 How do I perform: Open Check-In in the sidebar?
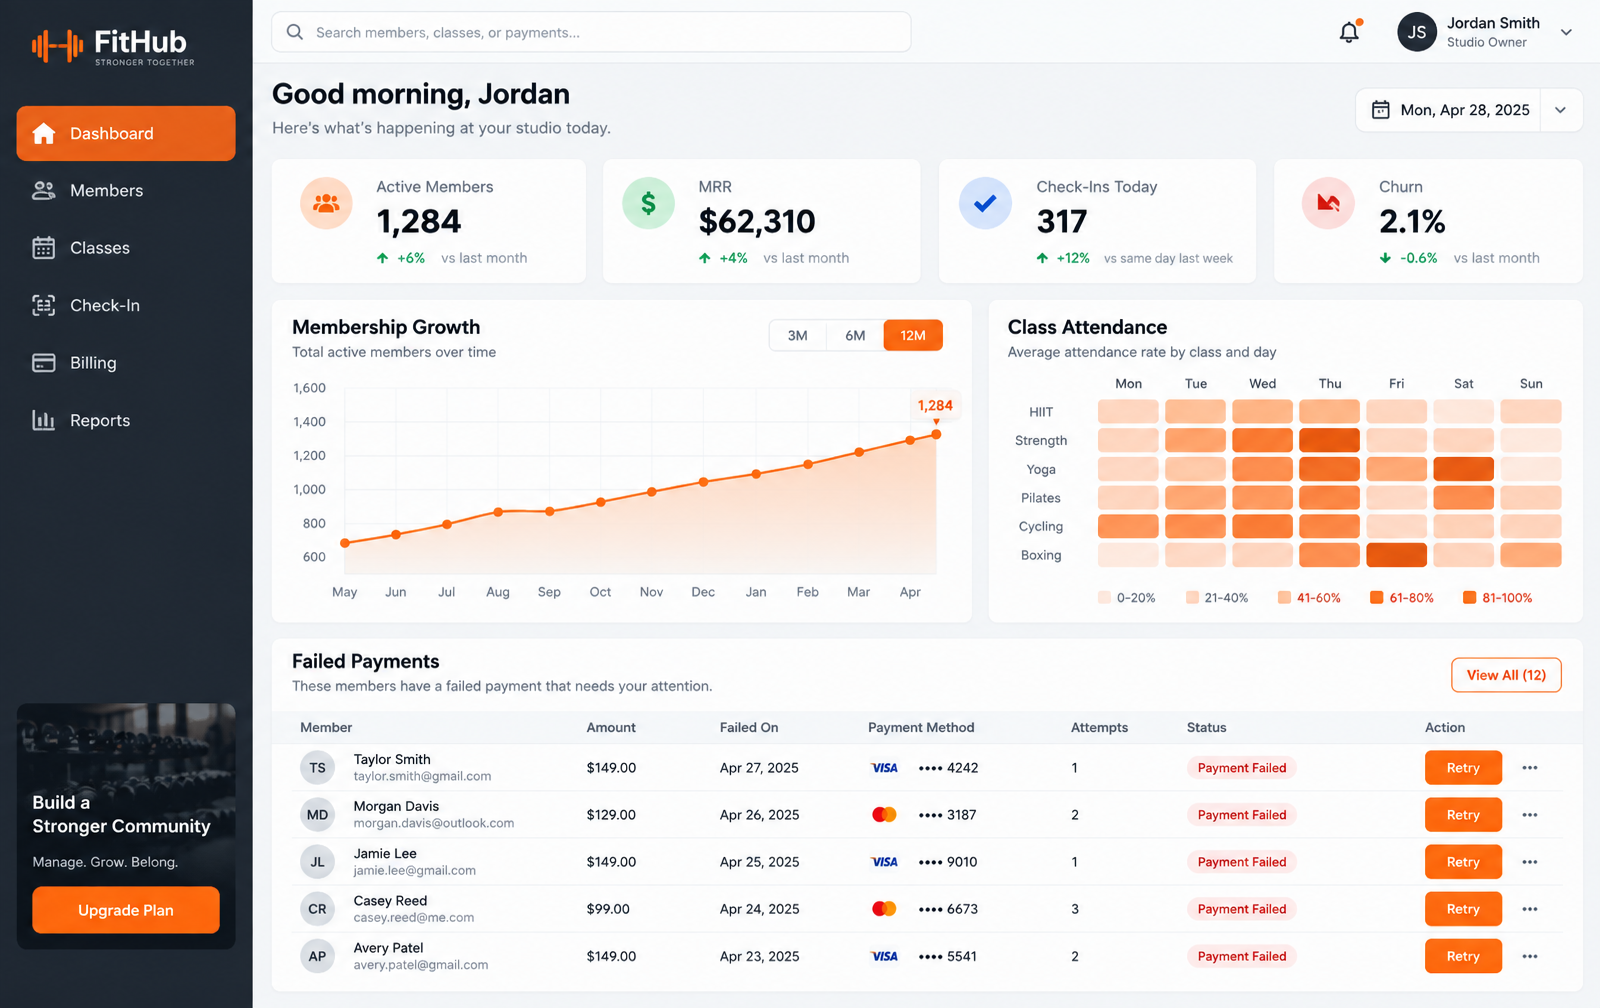click(x=126, y=305)
